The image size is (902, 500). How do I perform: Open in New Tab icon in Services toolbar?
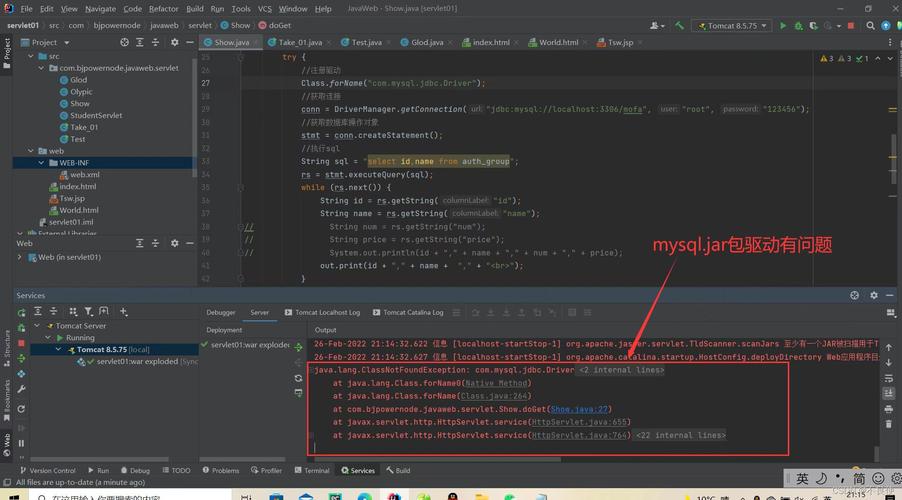pyautogui.click(x=104, y=311)
